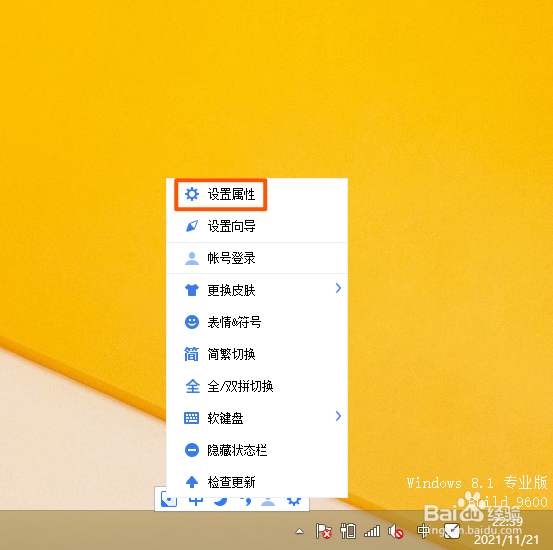Click the gear icon on IME status bar
The width and height of the screenshot is (553, 550).
coord(293,501)
